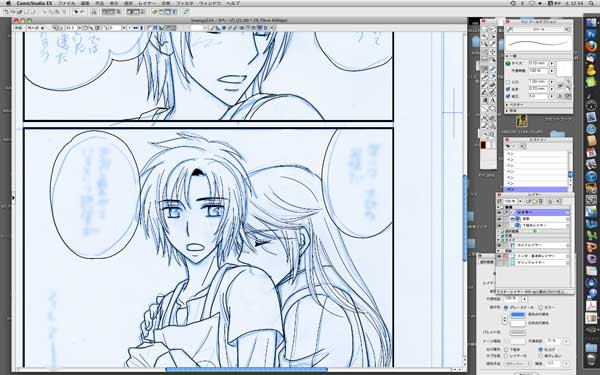
Task: Click the canvas zoom percentage field
Action: (x=70, y=28)
